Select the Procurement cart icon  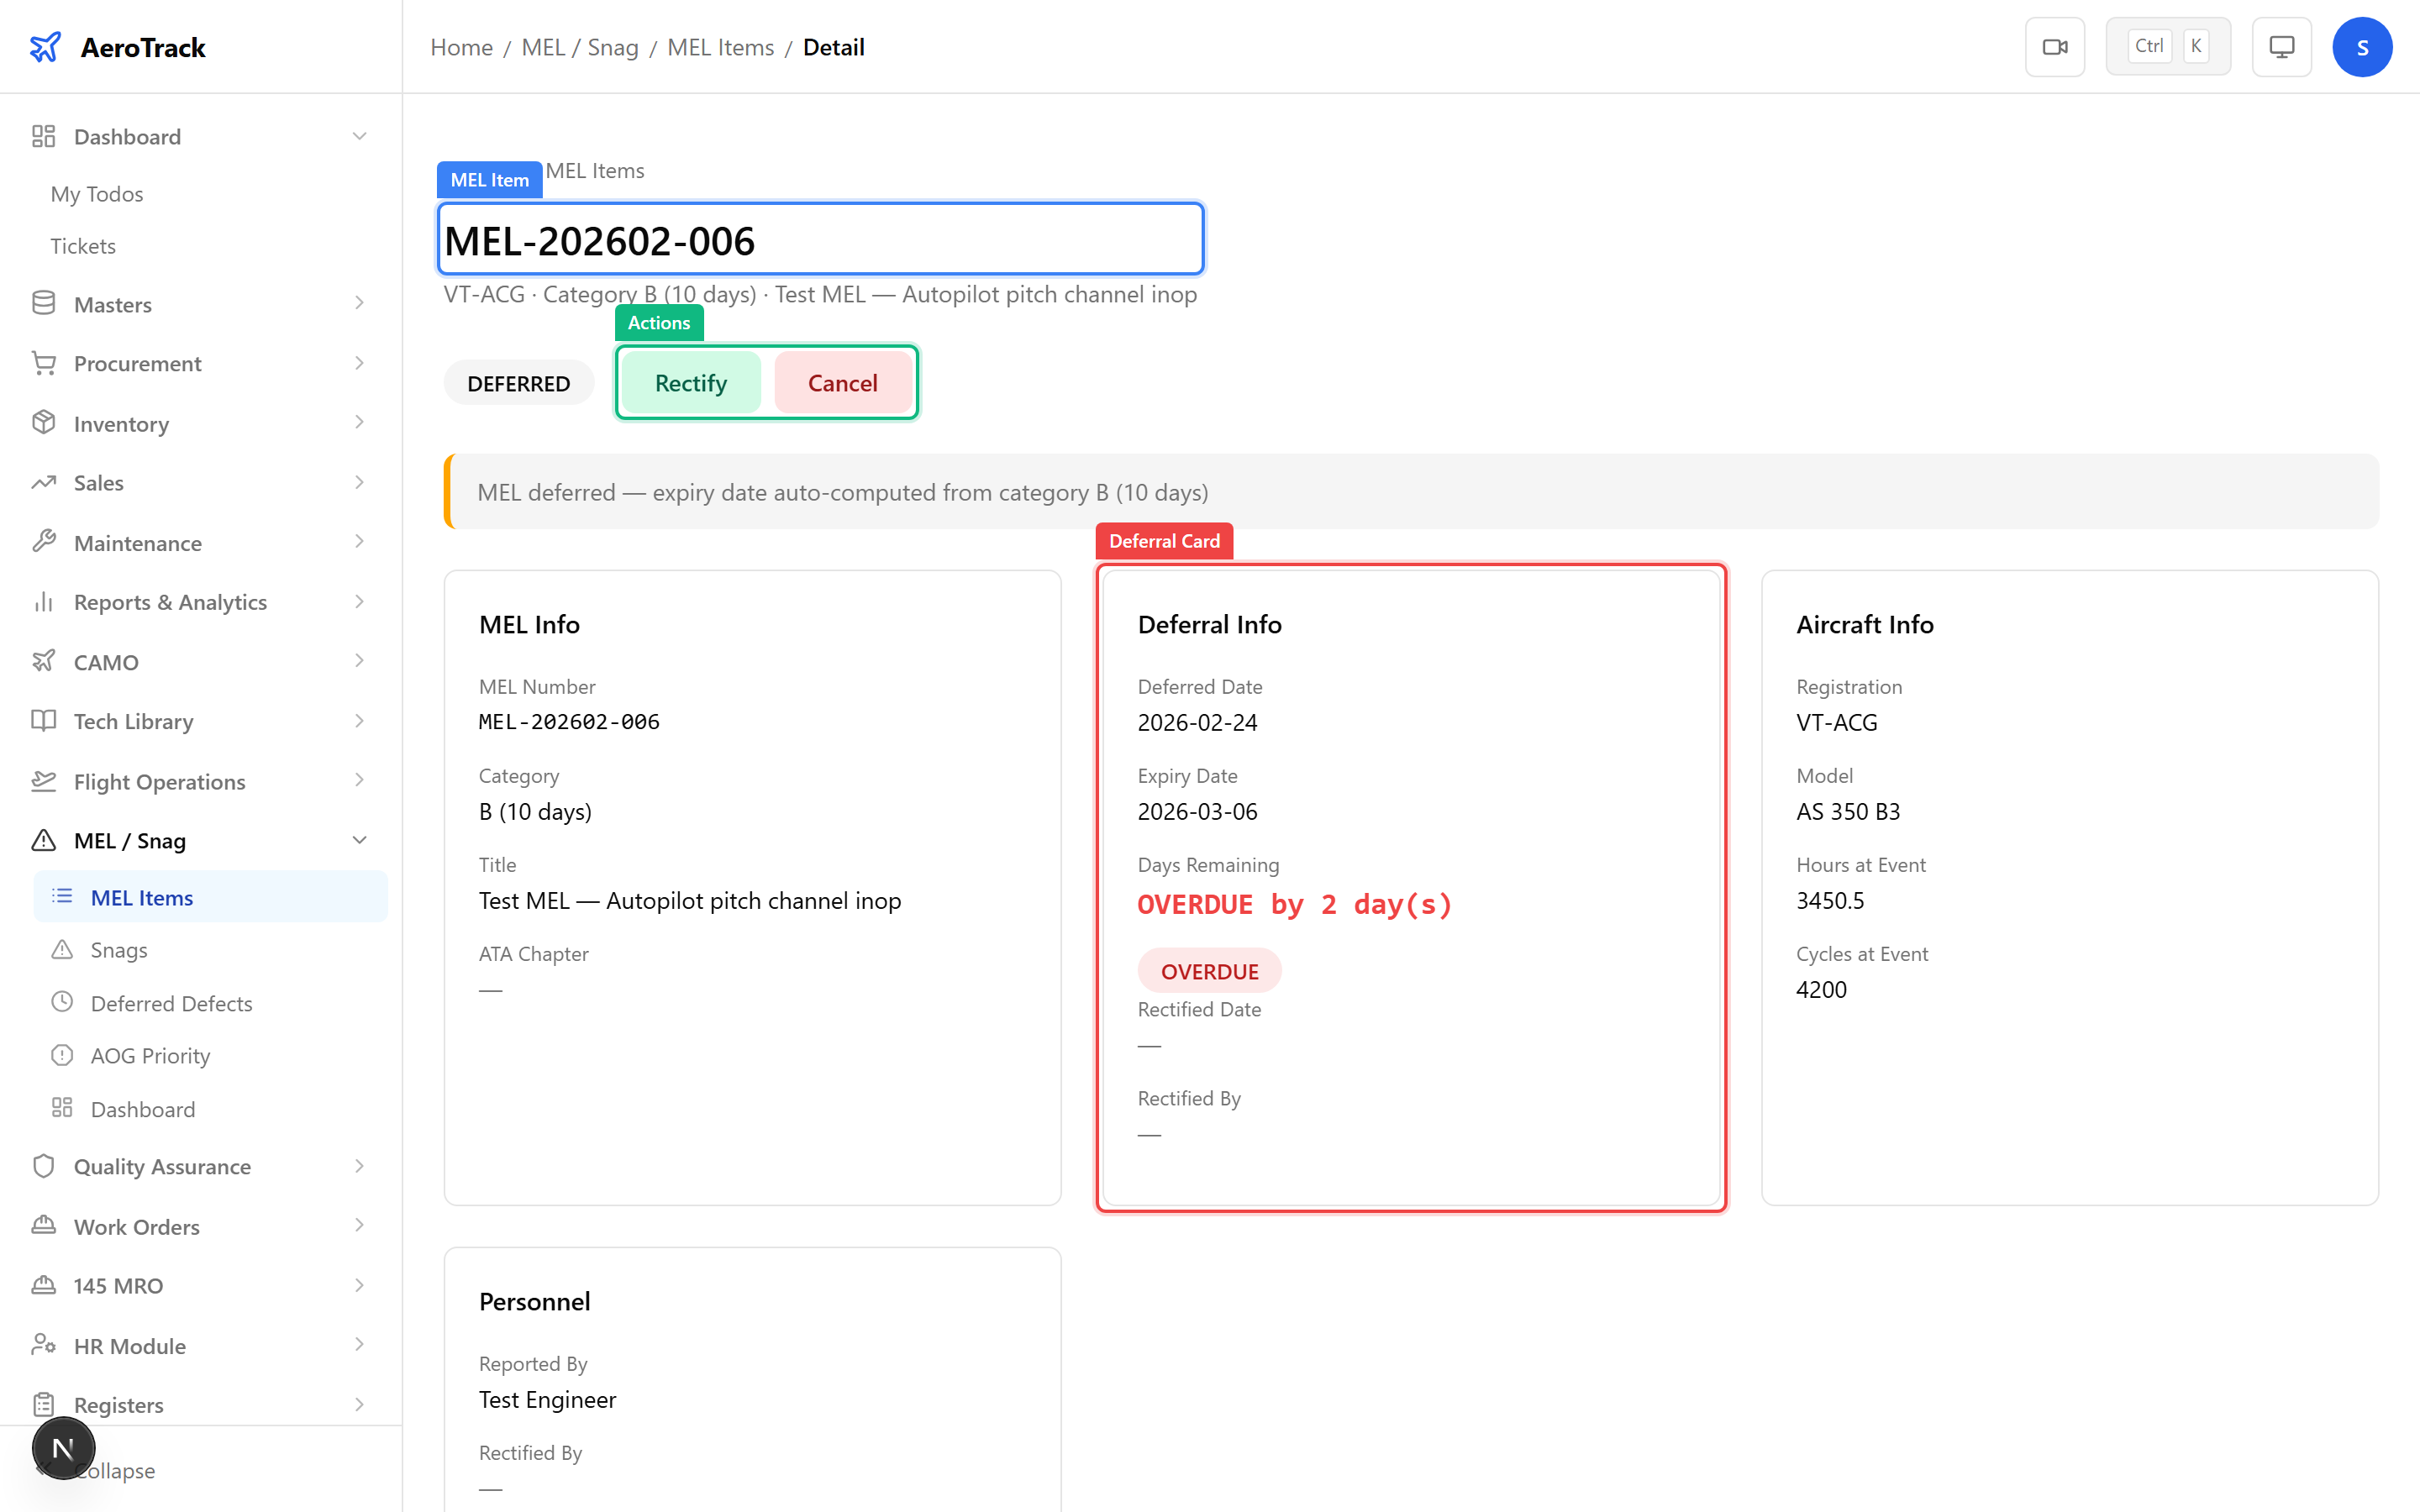(44, 363)
